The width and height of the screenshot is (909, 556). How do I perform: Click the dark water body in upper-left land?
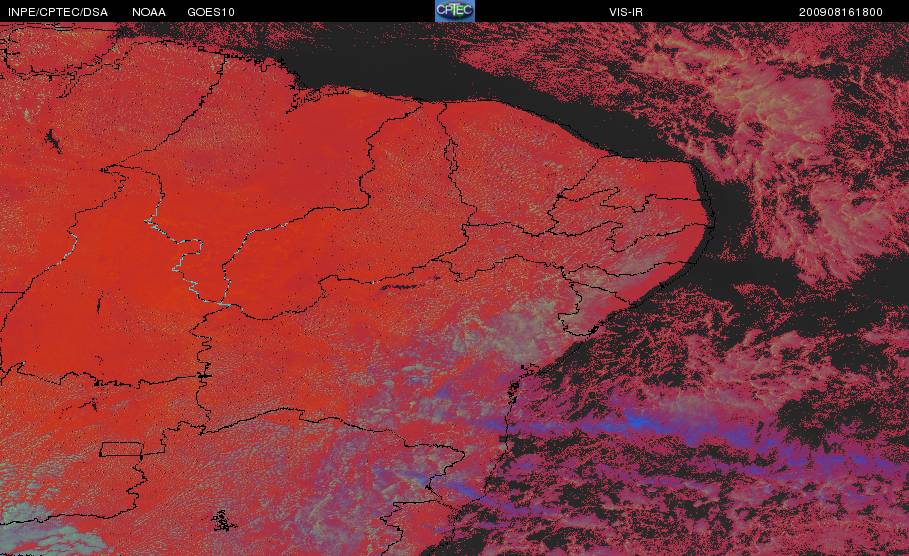click(x=53, y=140)
